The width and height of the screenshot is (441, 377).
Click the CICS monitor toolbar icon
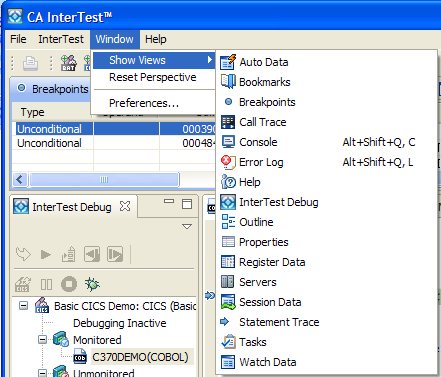tap(23, 284)
